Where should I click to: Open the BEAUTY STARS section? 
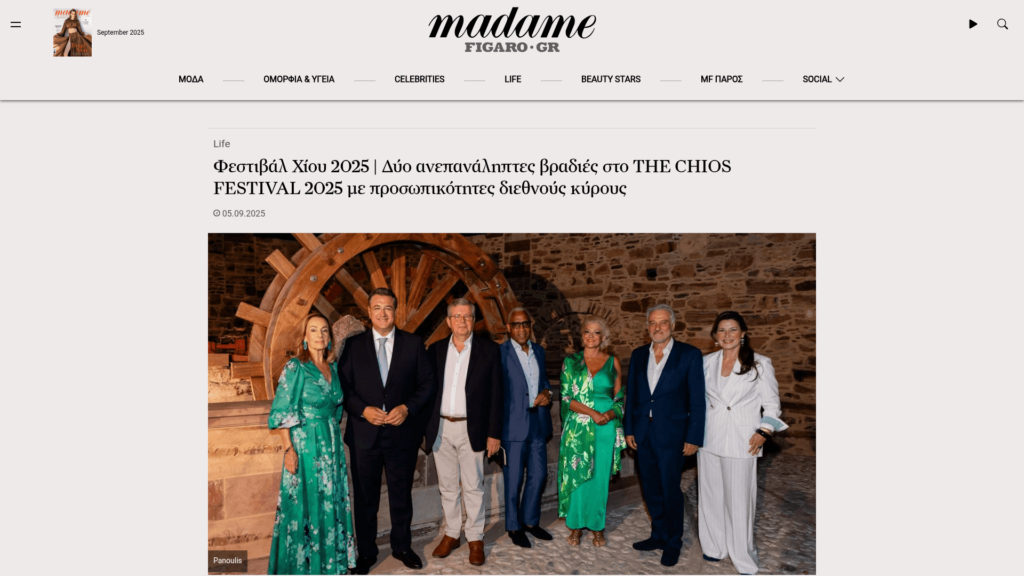pyautogui.click(x=611, y=79)
